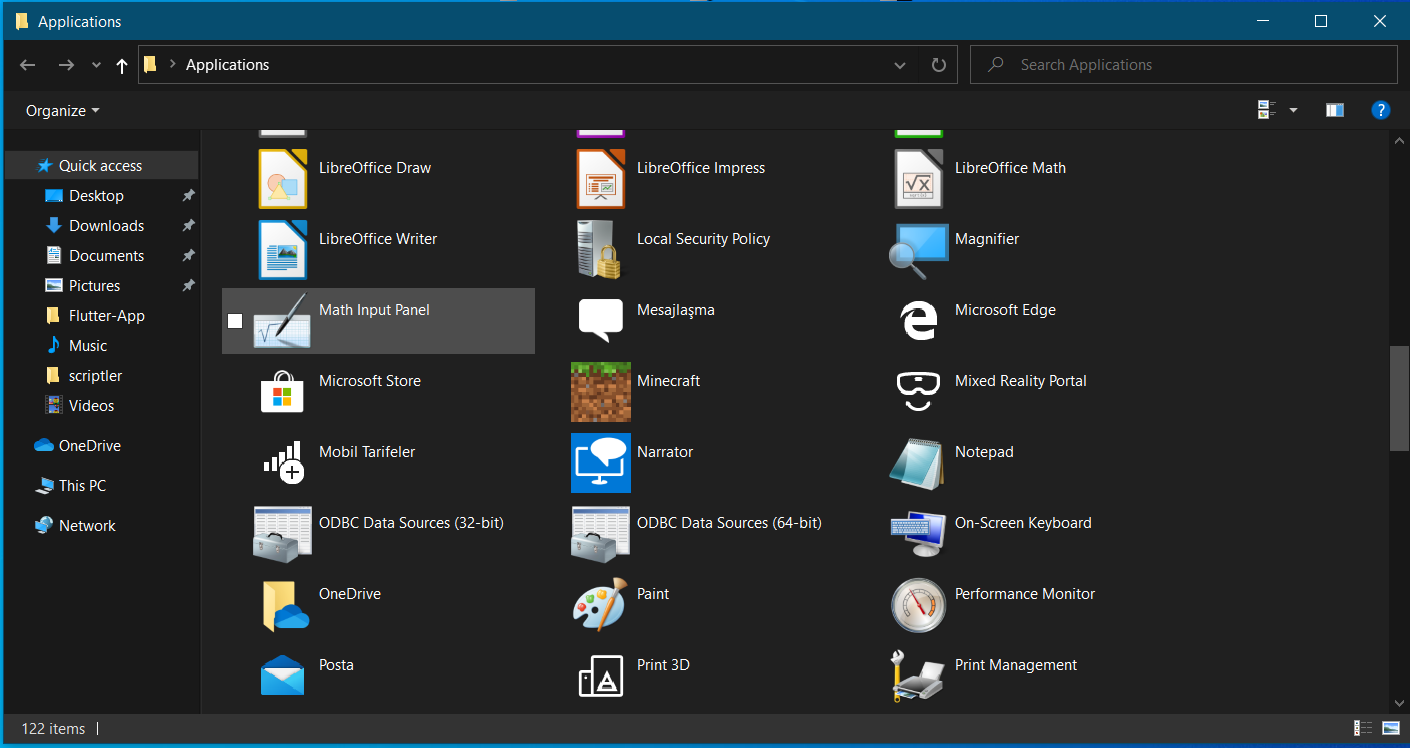
Task: Click the Print 3D icon
Action: pos(601,676)
